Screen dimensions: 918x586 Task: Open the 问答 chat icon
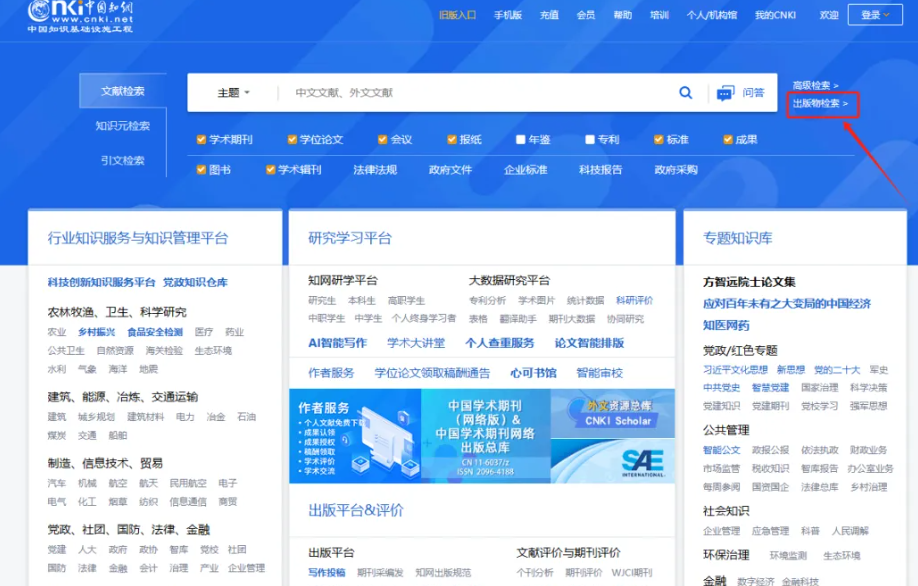[x=726, y=92]
